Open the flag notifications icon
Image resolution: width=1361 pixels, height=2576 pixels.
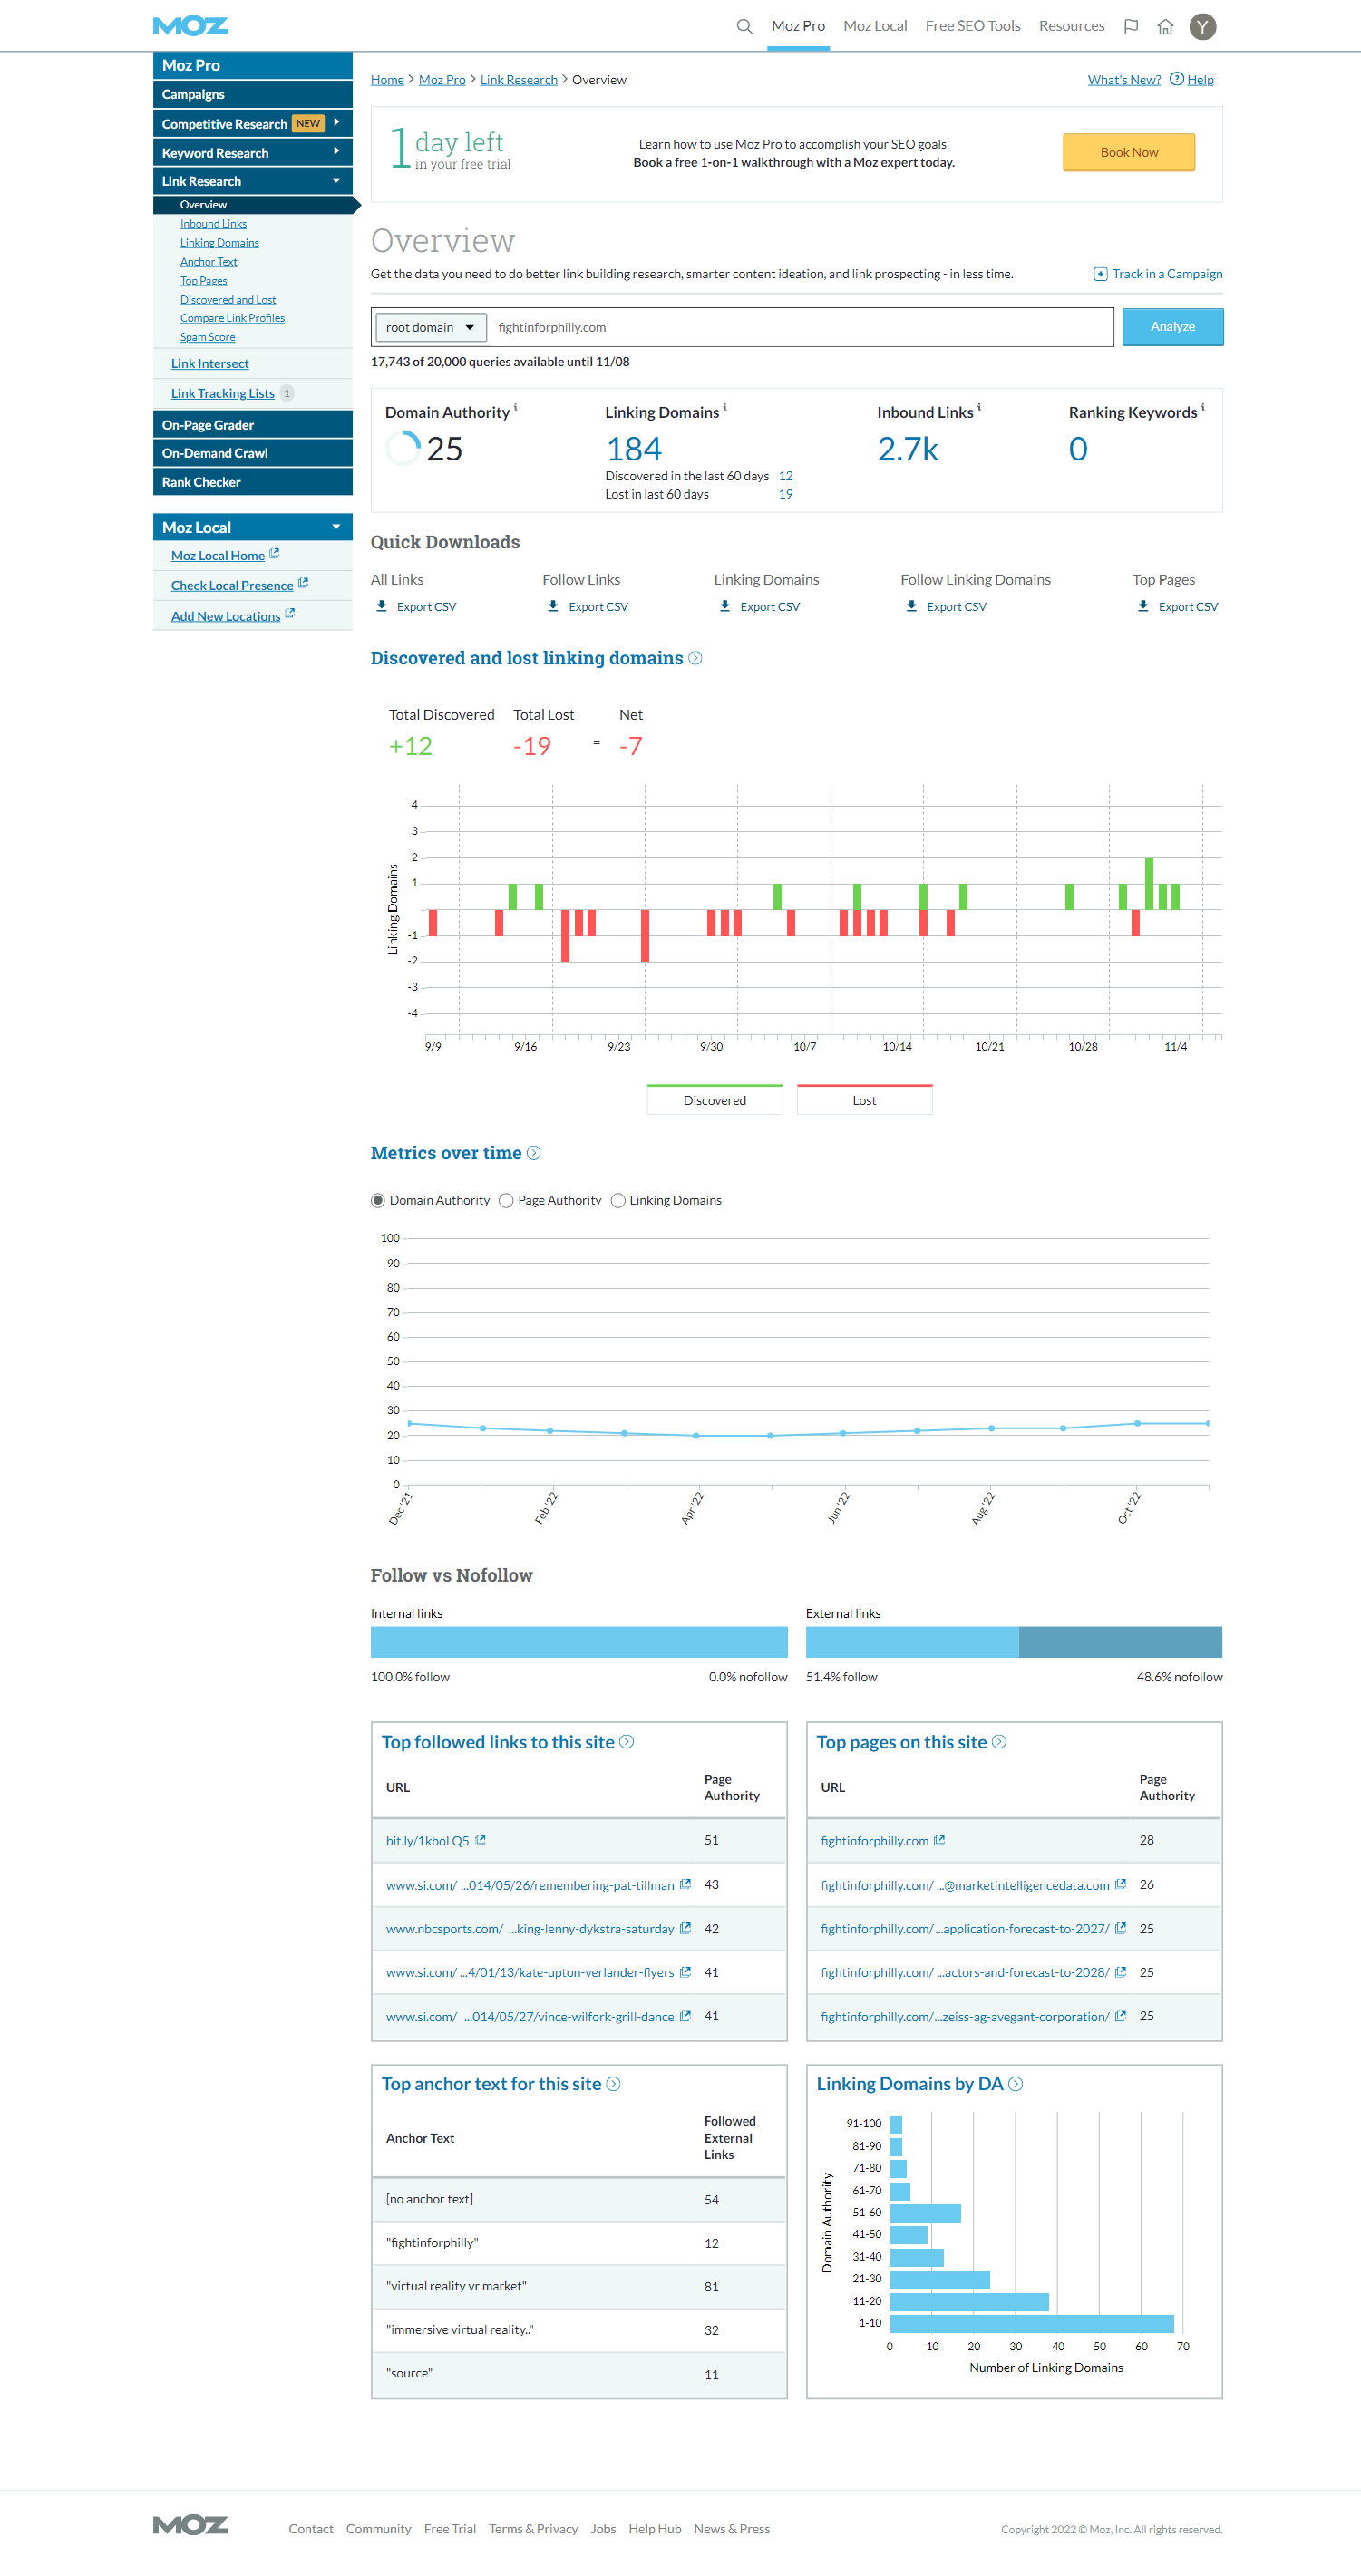tap(1131, 27)
